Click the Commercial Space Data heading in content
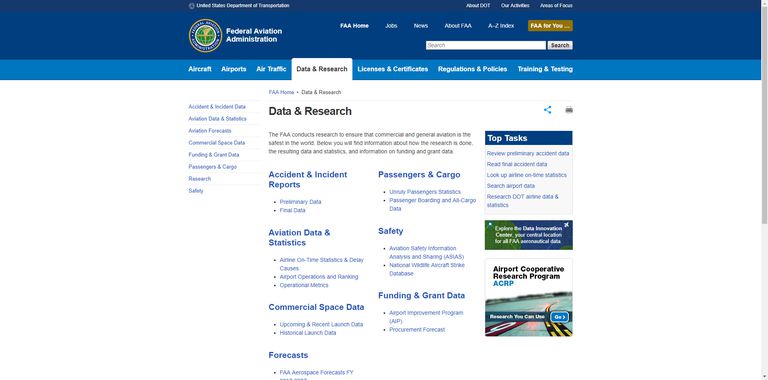Screen dimensions: 768x380 [x=316, y=307]
